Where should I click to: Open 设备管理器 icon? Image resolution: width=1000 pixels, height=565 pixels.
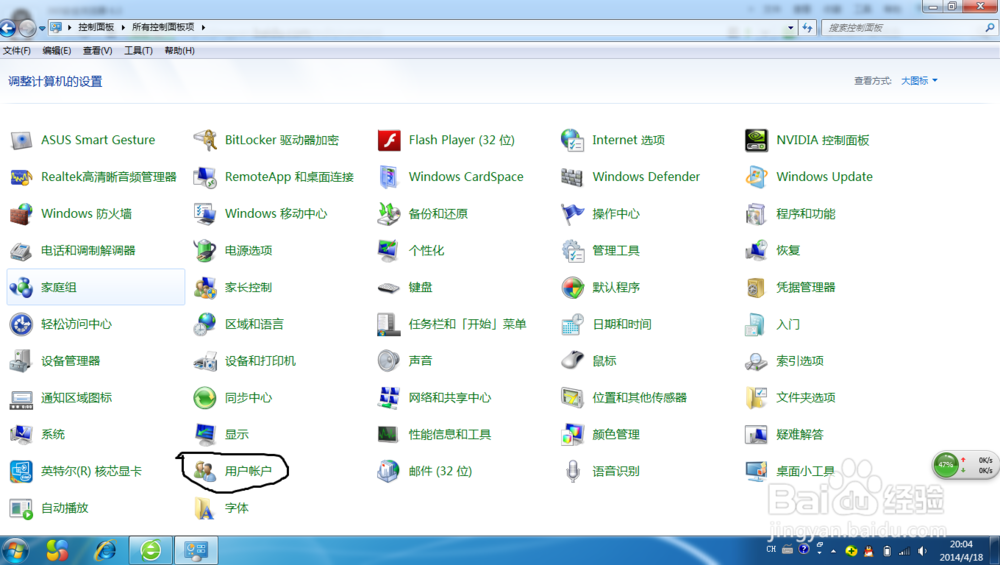[x=21, y=361]
